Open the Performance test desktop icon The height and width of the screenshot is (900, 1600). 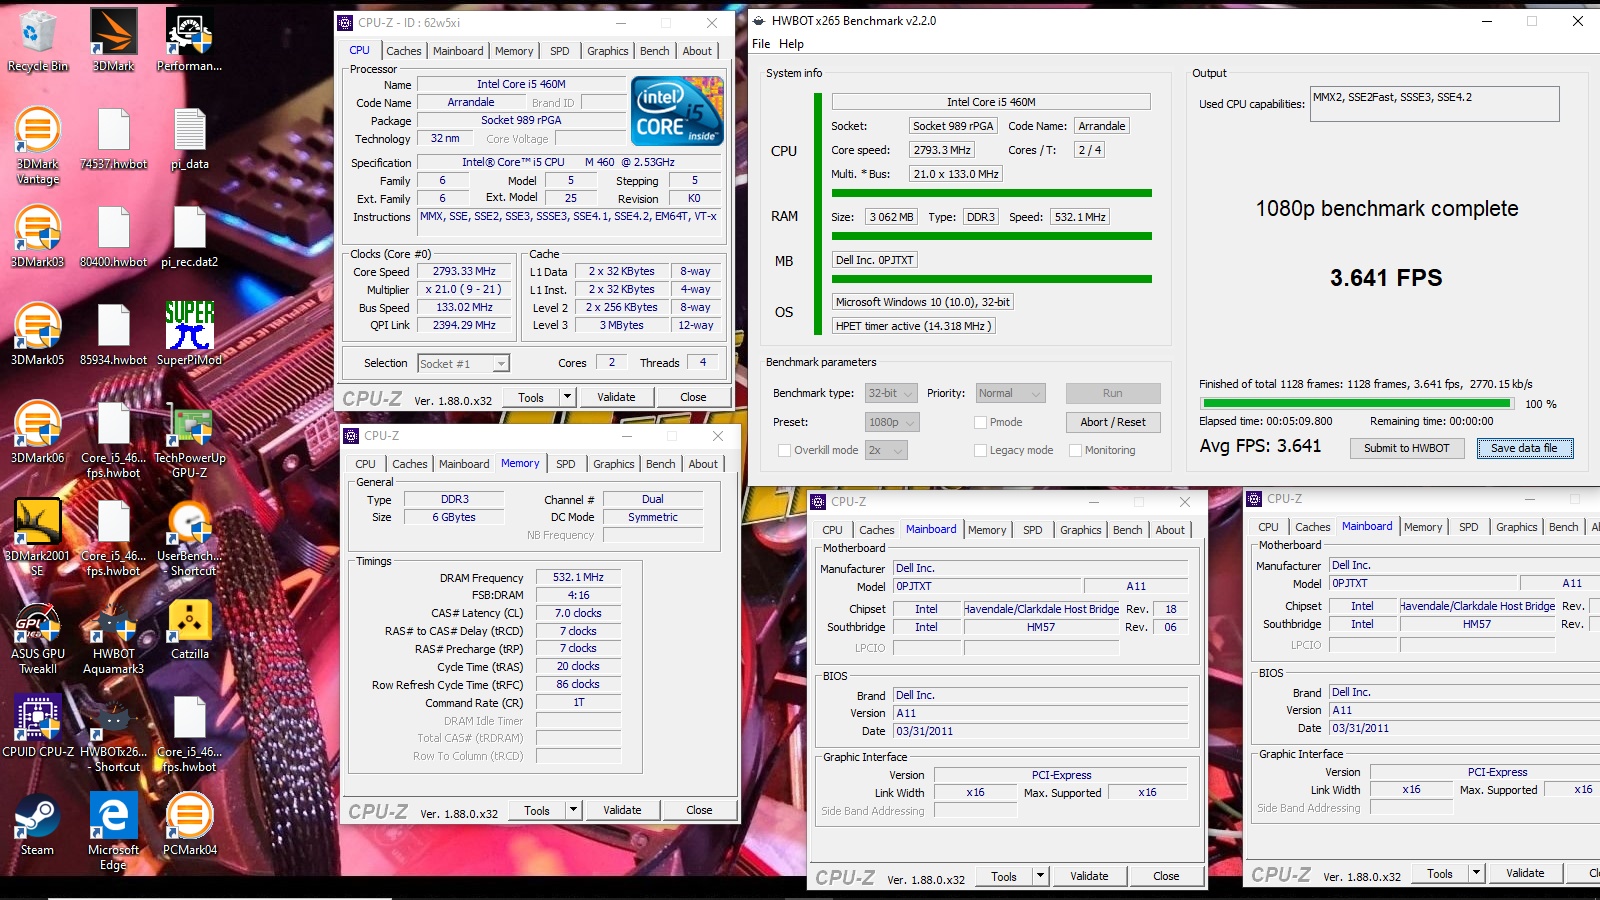189,40
